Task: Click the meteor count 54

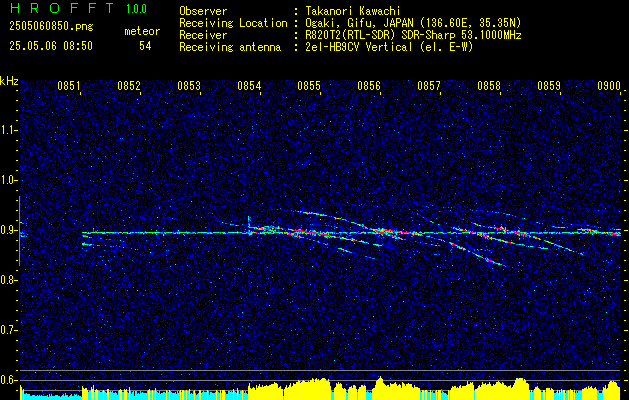Action: pyautogui.click(x=145, y=46)
